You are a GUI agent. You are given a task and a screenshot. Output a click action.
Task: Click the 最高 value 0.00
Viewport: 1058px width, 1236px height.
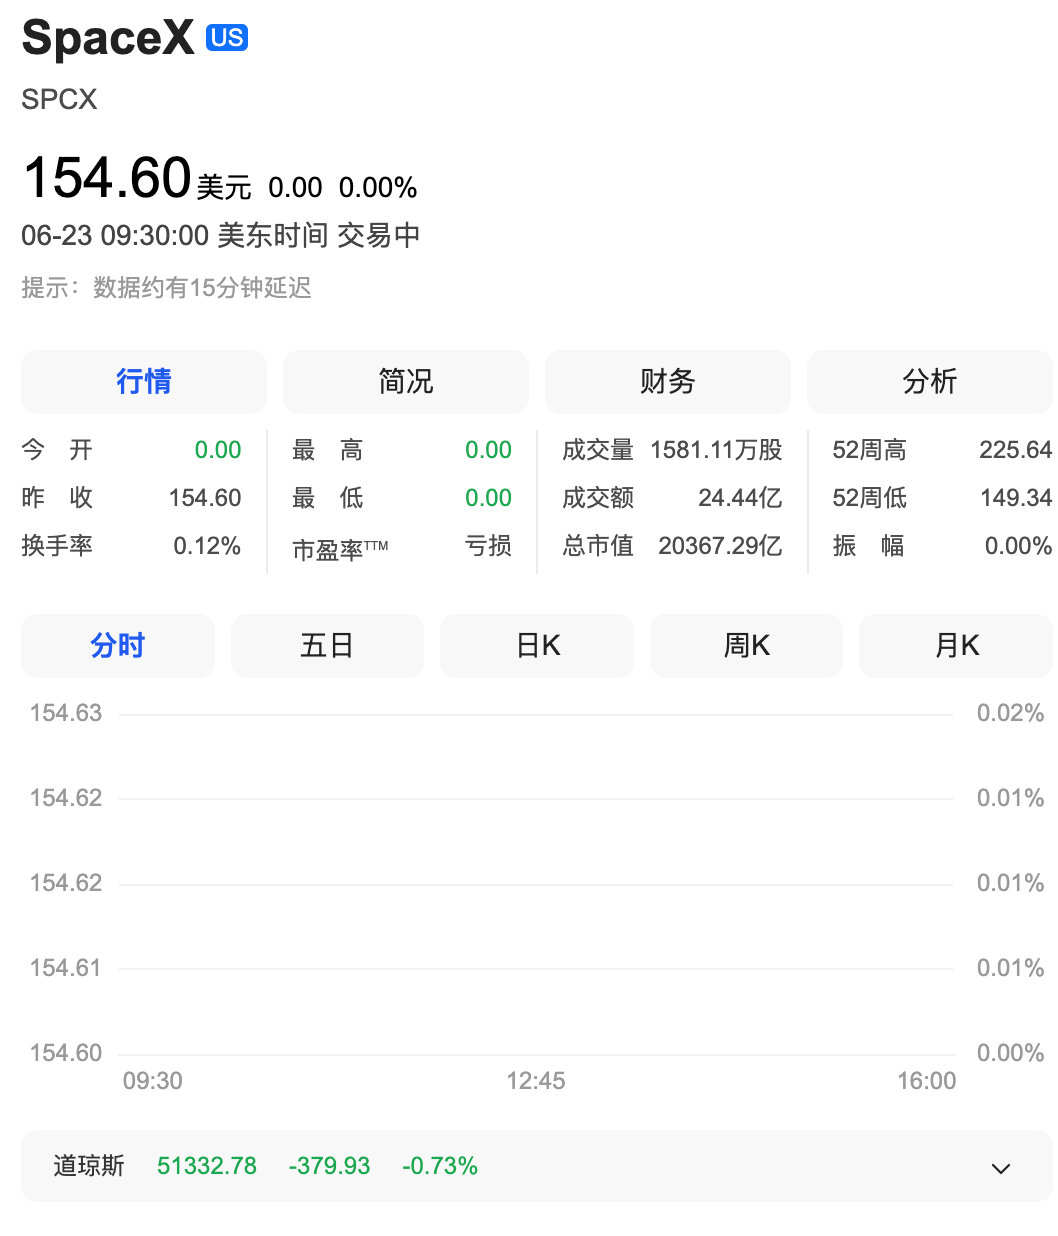pyautogui.click(x=488, y=450)
